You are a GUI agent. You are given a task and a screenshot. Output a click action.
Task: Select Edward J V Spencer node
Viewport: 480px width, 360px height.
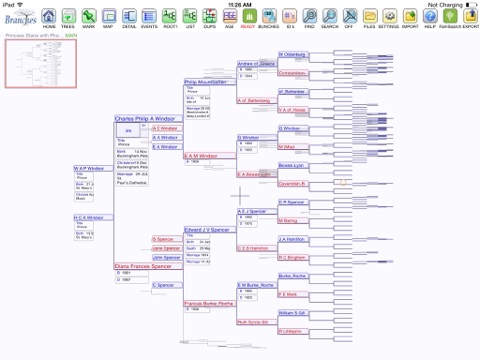coord(210,230)
